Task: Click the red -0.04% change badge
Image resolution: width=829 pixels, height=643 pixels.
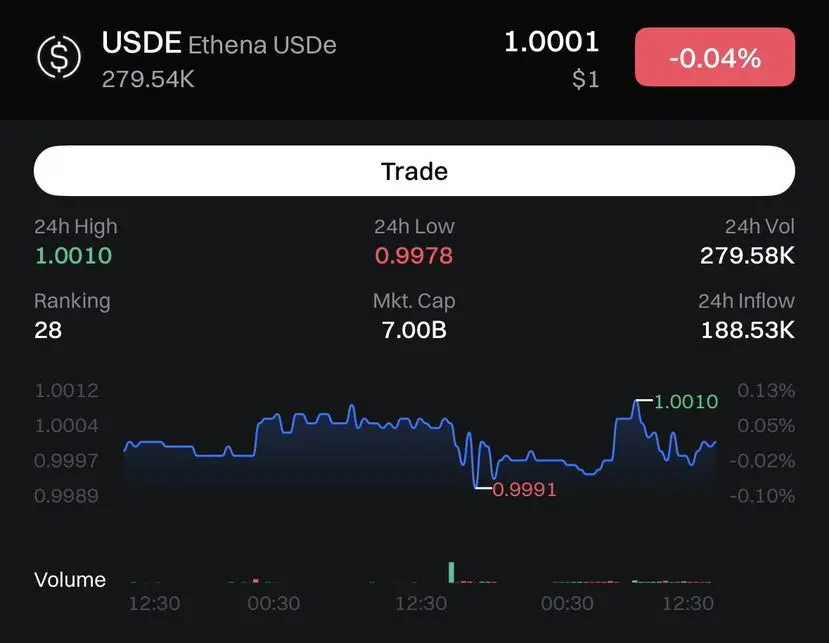Action: click(x=715, y=57)
